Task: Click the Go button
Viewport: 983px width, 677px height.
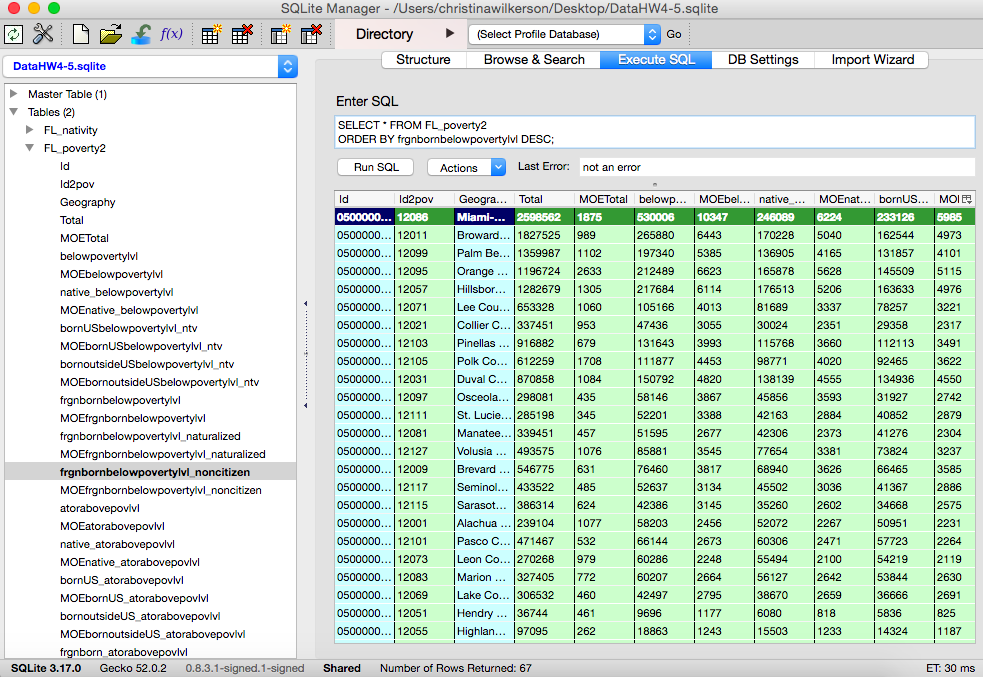Action: click(674, 34)
